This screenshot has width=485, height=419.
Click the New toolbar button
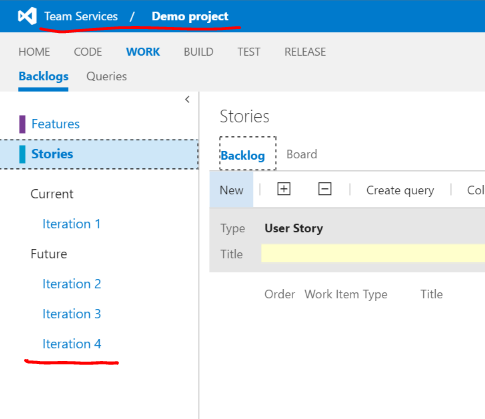coord(231,190)
